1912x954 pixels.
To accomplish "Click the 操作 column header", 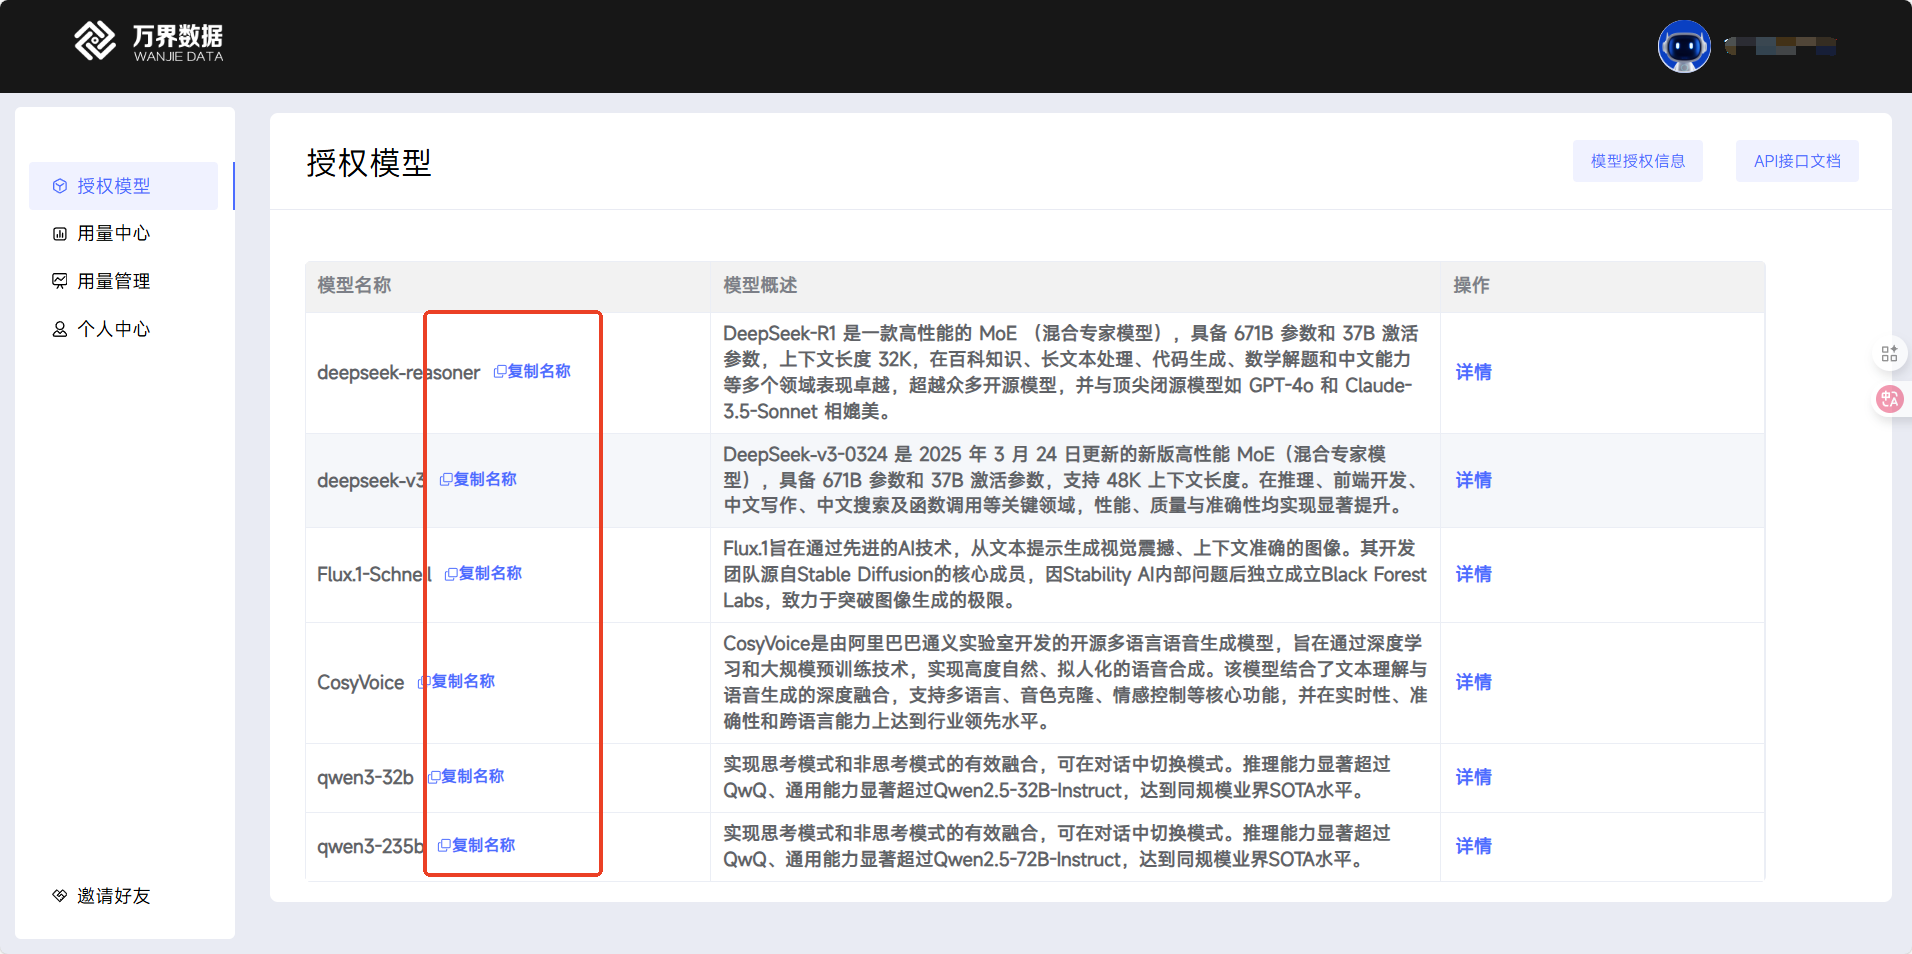I will point(1471,286).
